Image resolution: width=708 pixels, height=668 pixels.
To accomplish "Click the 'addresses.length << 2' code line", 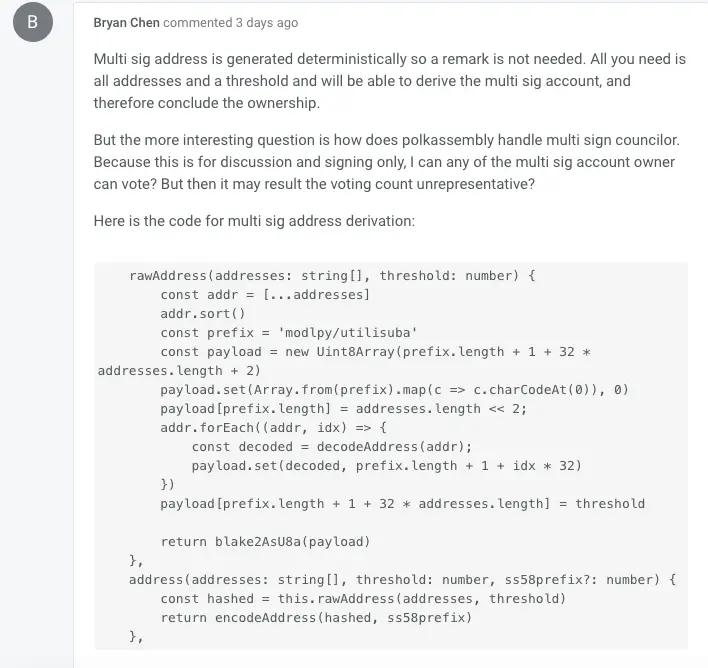I will [343, 408].
